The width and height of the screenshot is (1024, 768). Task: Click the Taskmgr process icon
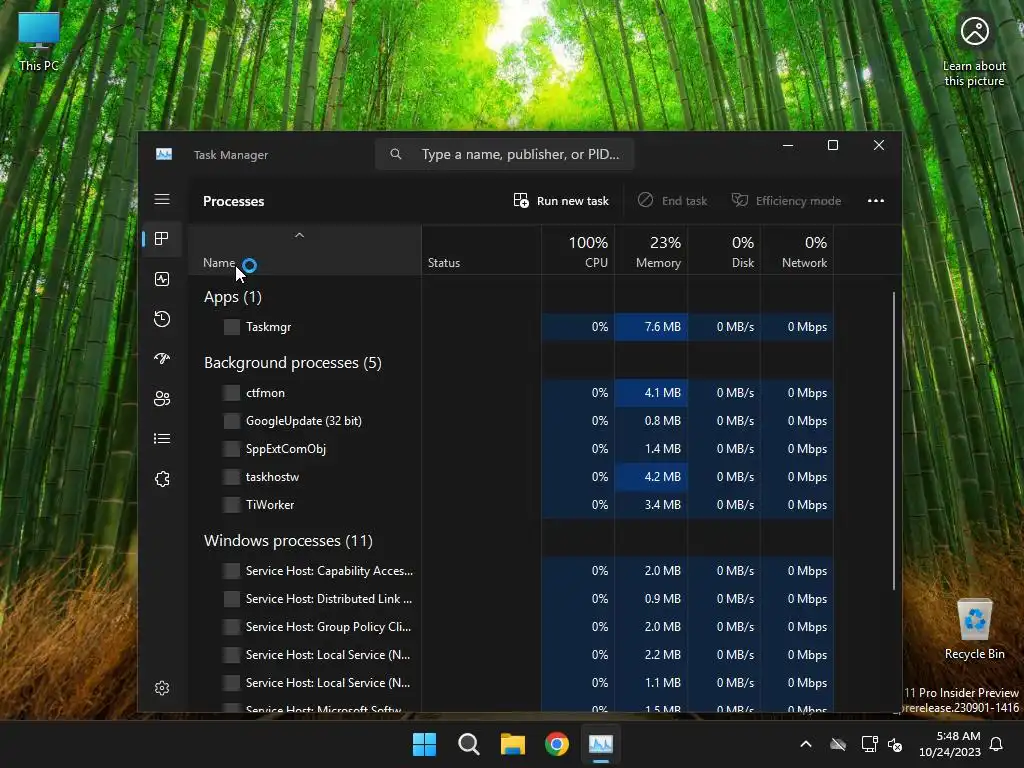tap(232, 327)
